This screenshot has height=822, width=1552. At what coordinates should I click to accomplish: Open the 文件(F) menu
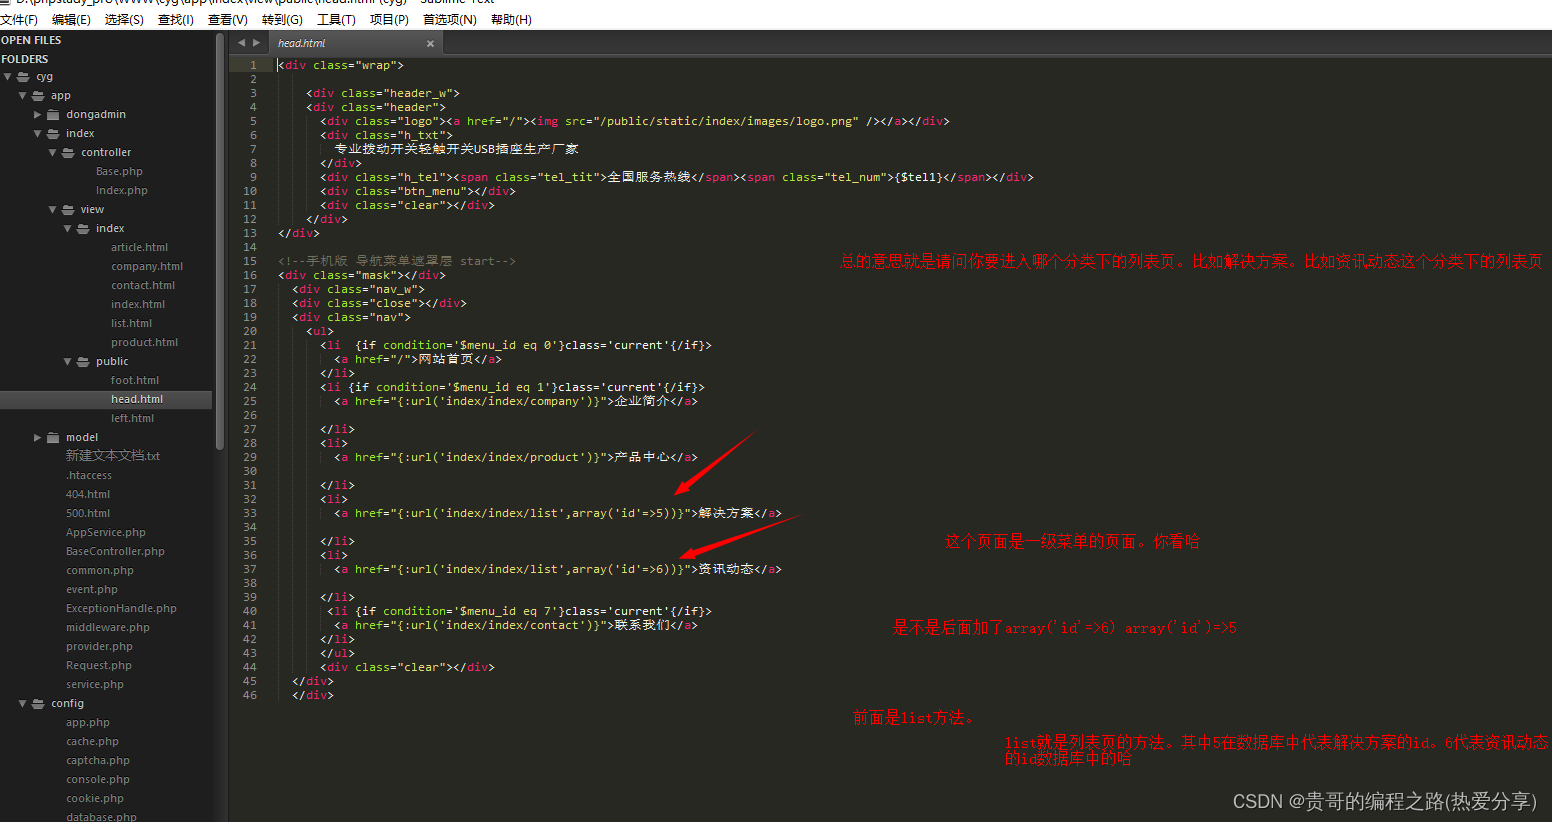tap(19, 20)
